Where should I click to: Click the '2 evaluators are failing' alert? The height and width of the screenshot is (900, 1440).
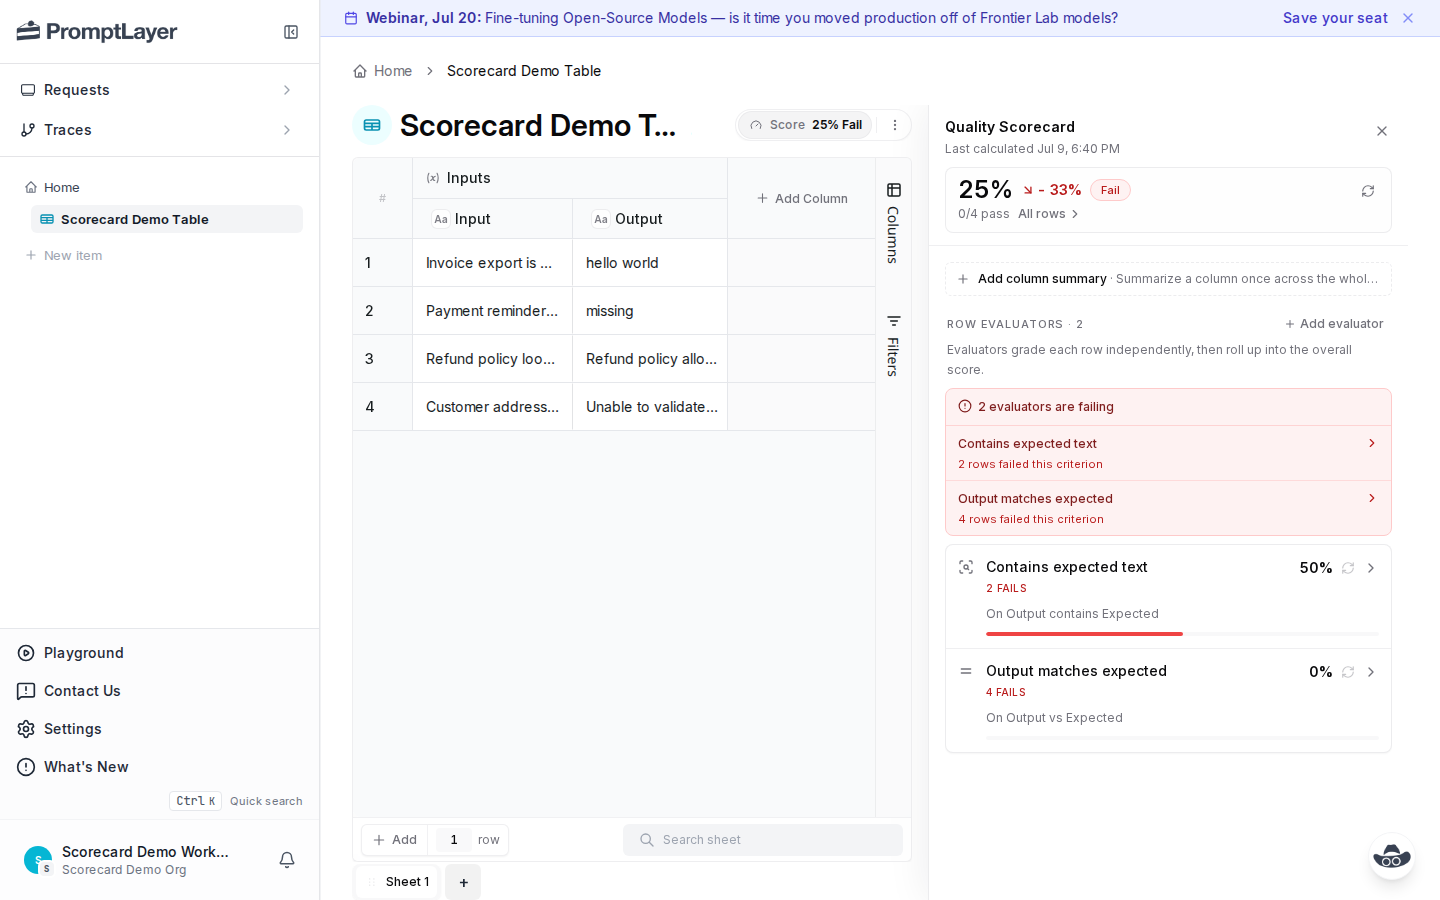click(x=1168, y=407)
